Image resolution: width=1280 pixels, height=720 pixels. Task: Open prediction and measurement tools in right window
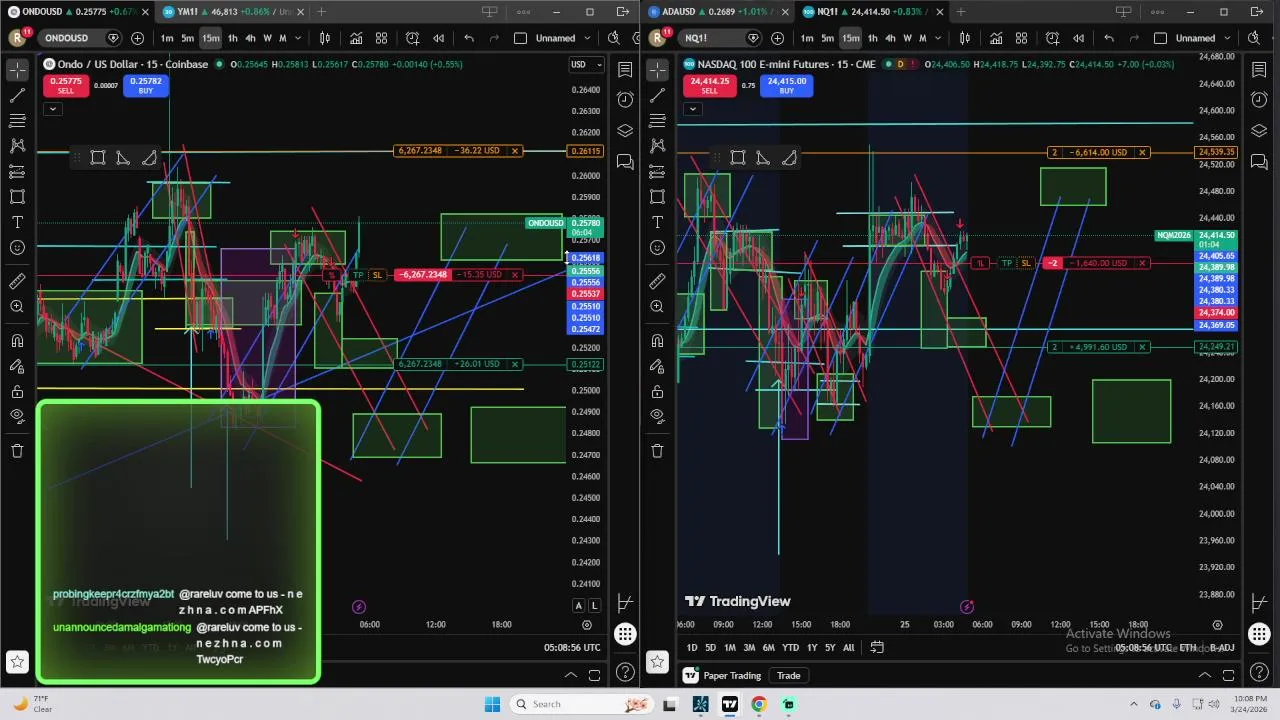[x=657, y=171]
